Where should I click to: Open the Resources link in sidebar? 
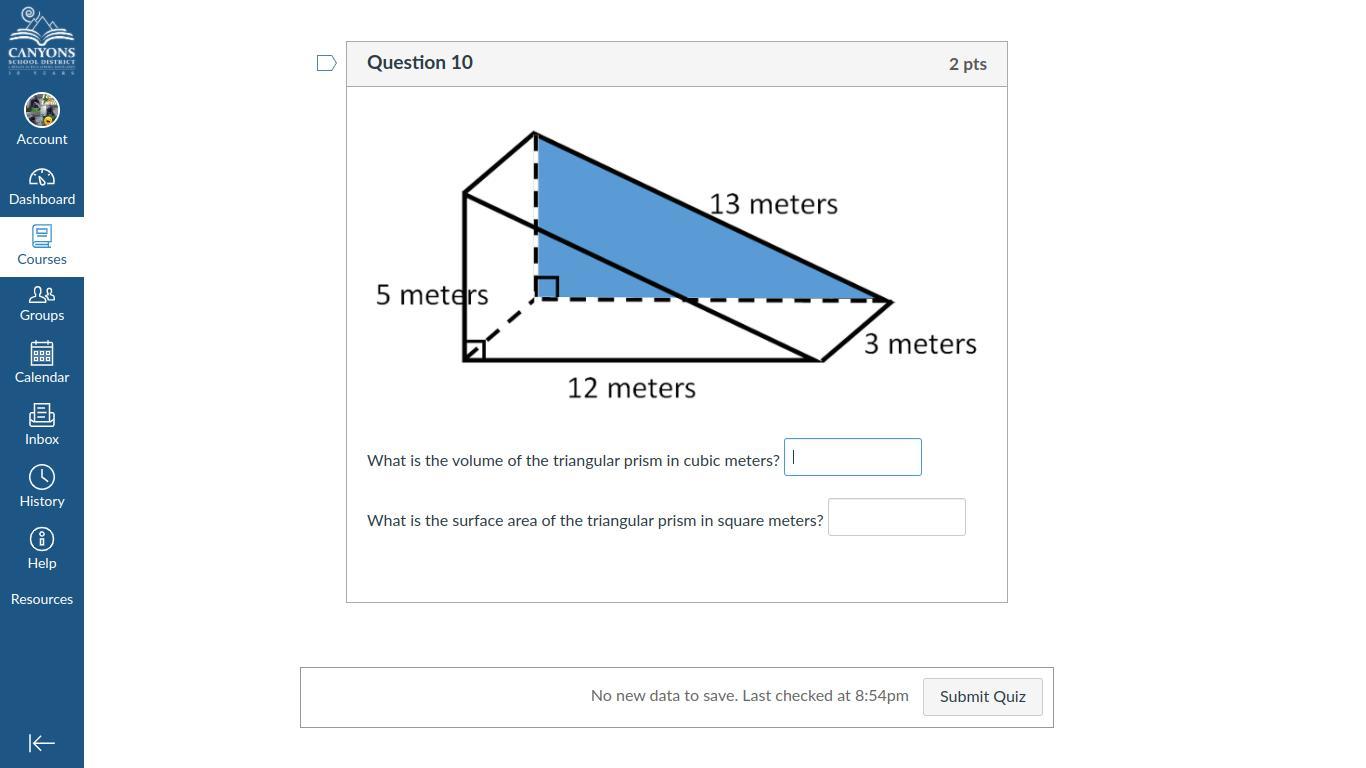tap(42, 599)
